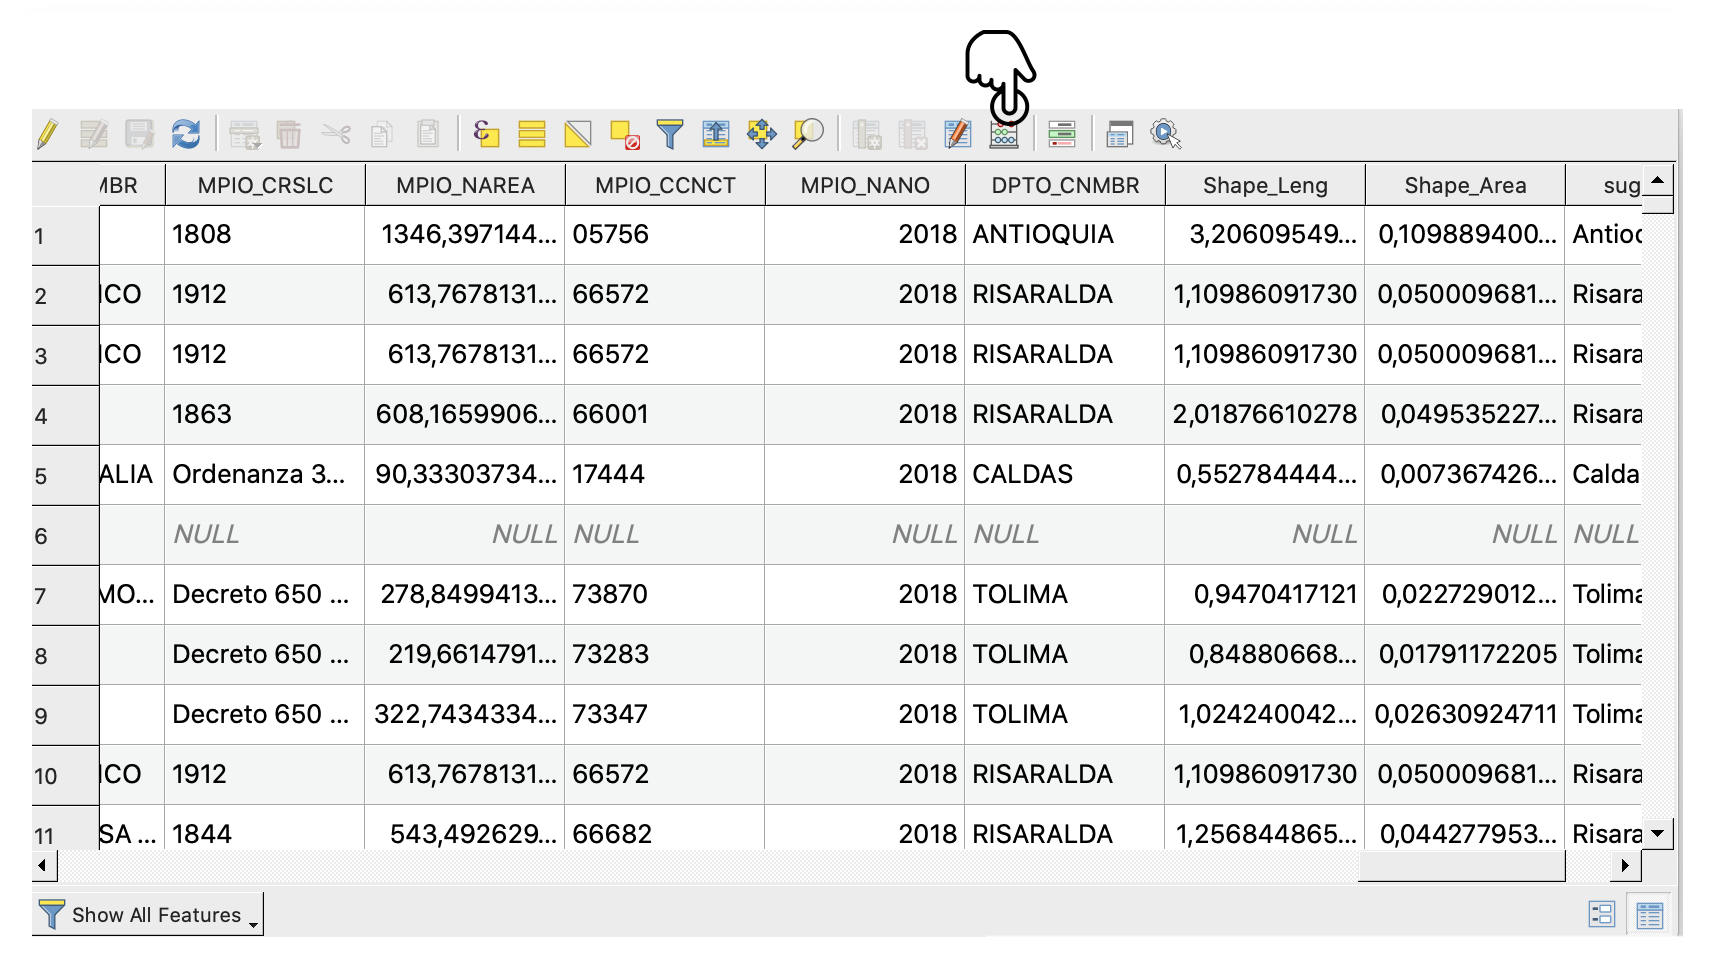Open the Show All Features filter dropdown
Viewport: 1716px width, 980px height.
148,914
